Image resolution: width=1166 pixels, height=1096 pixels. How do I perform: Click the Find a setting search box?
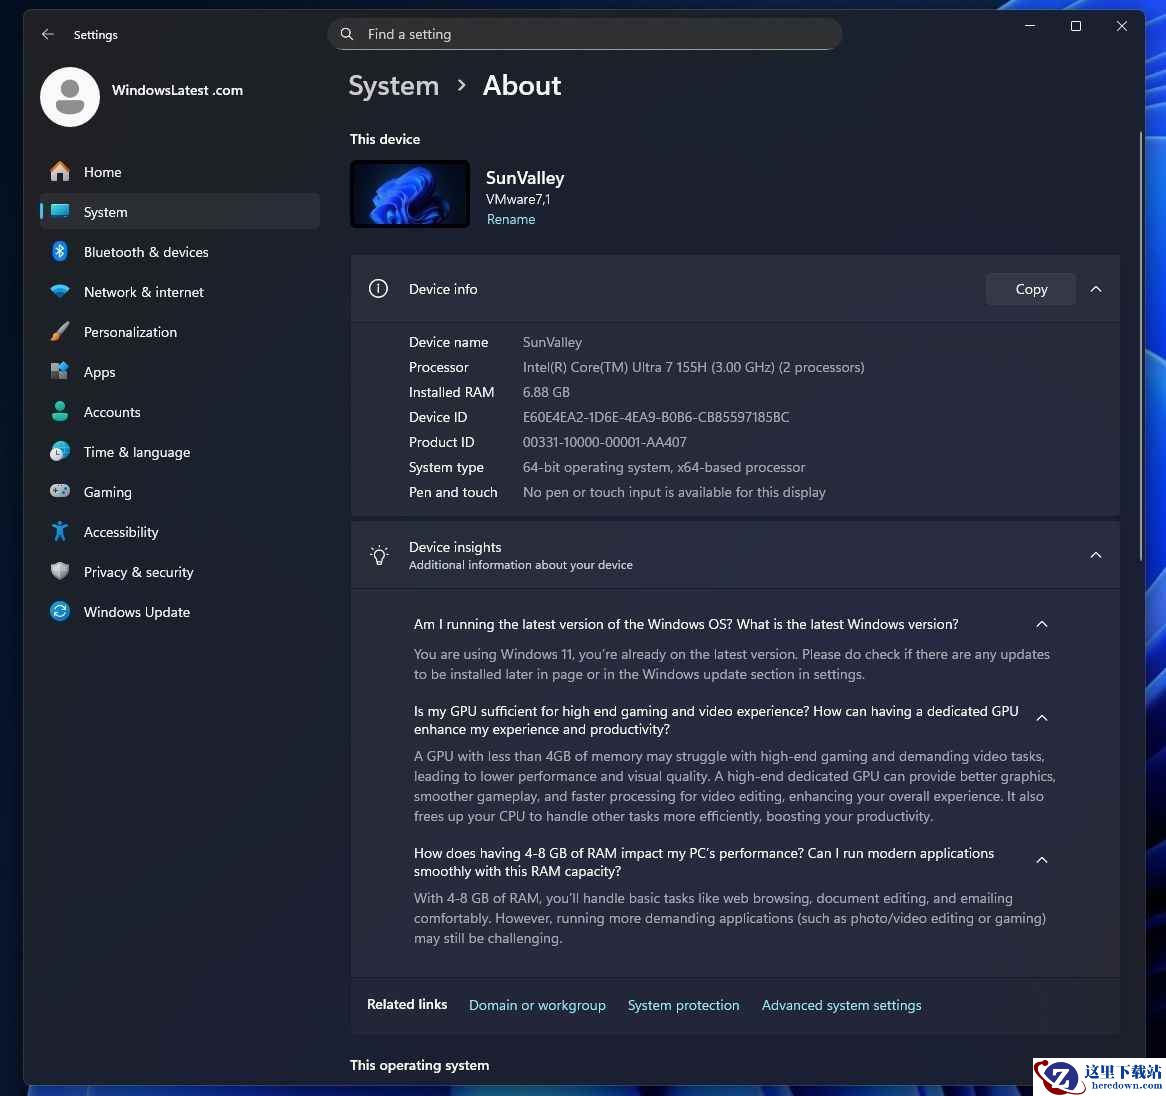pos(584,34)
